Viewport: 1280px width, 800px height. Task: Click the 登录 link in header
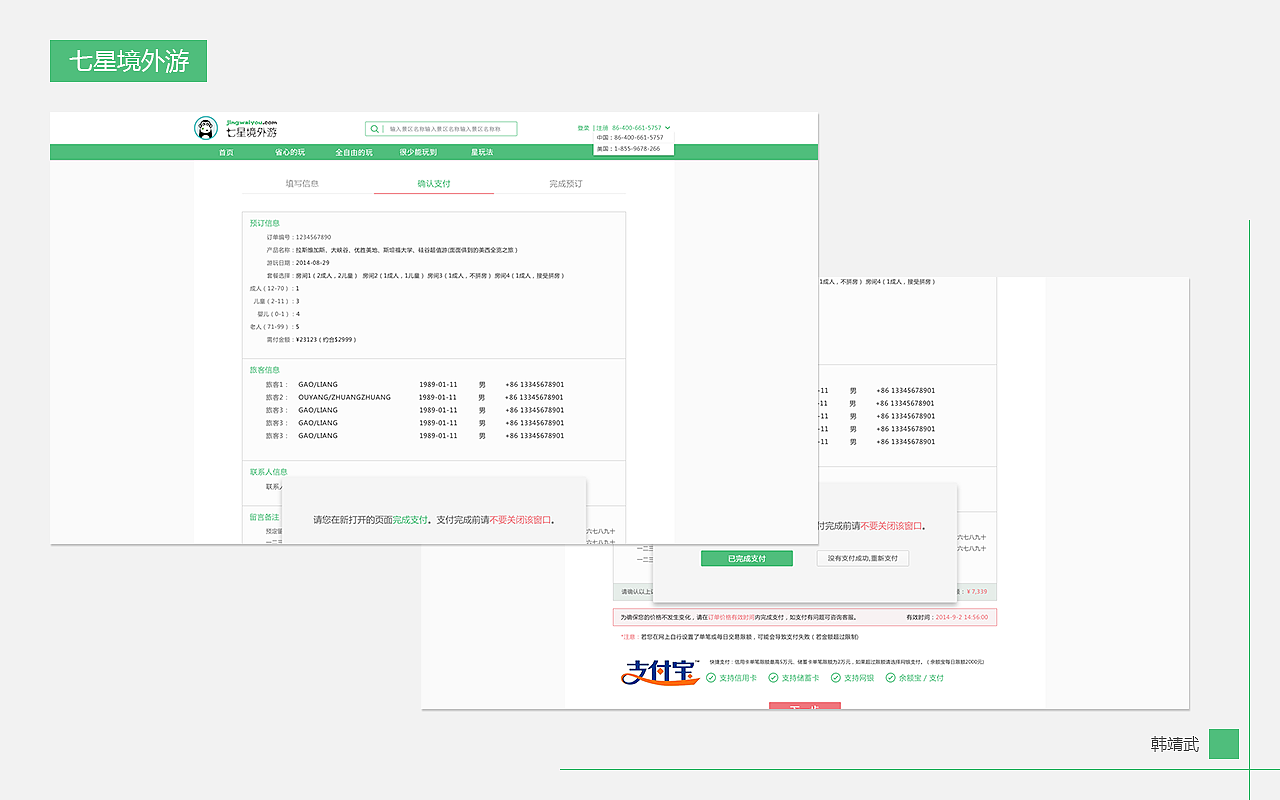(x=583, y=128)
